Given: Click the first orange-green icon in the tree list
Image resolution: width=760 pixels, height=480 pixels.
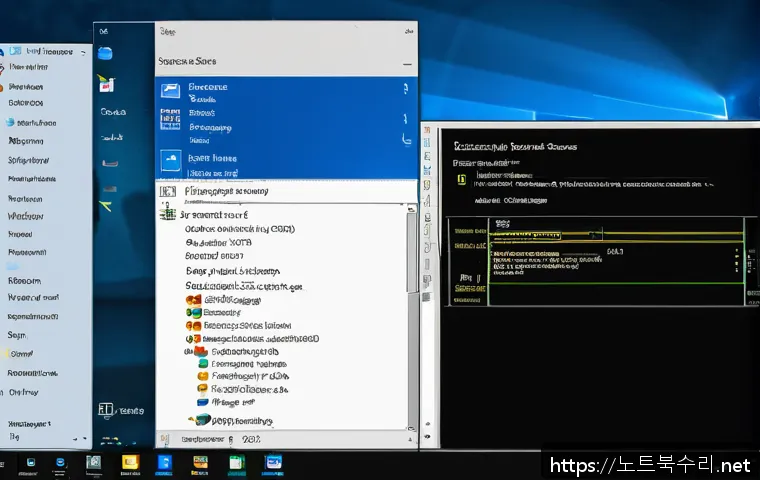Looking at the screenshot, I should 193,299.
